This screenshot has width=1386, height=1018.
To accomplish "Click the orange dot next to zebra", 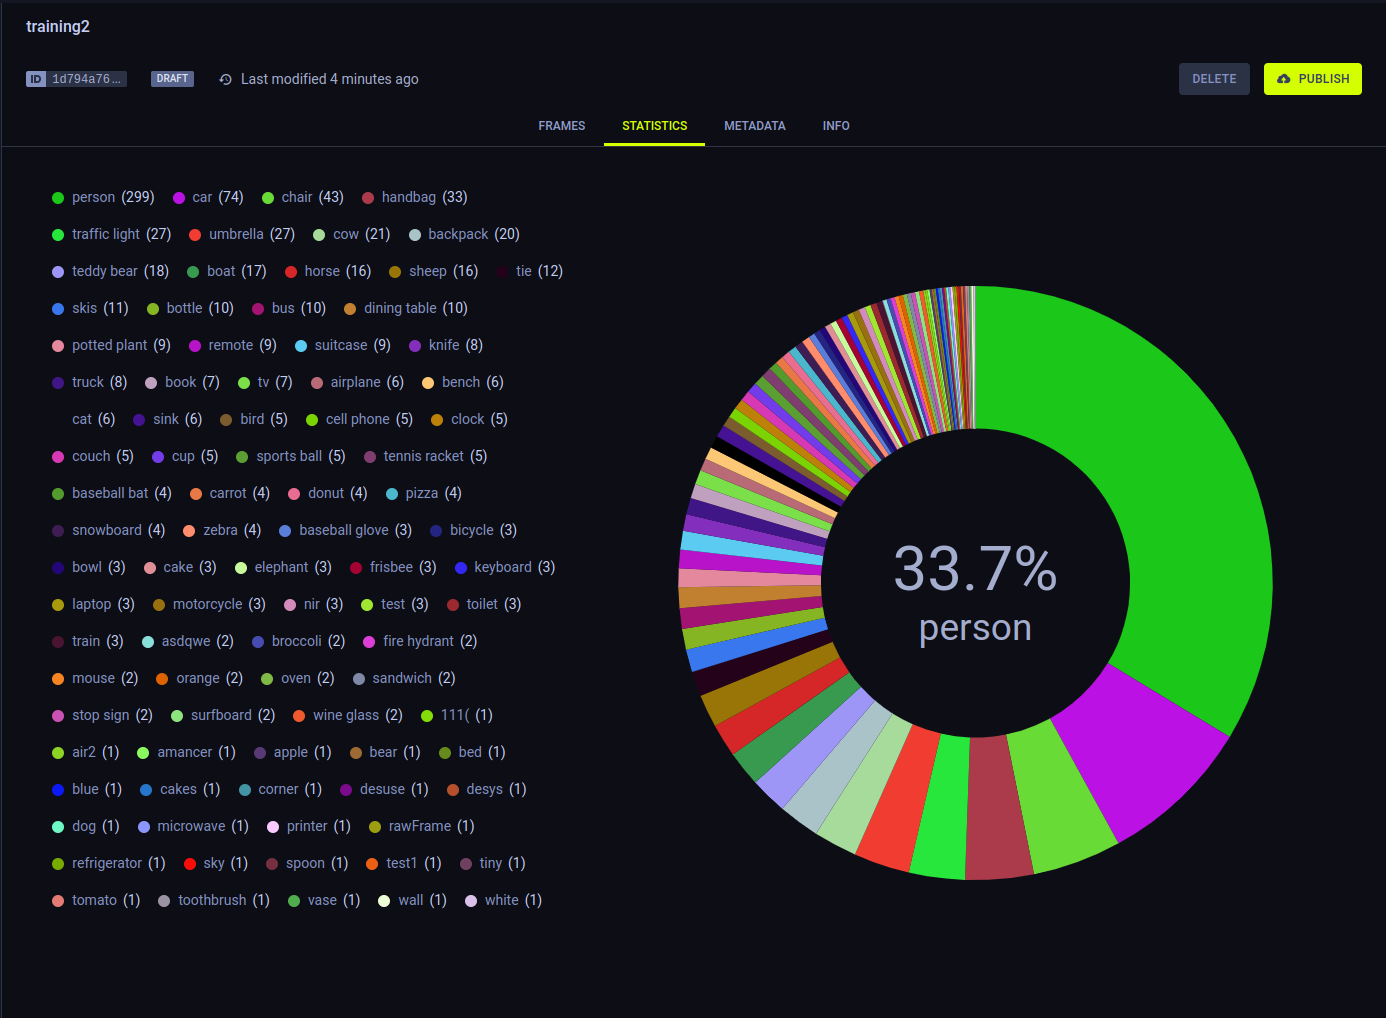I will (189, 530).
